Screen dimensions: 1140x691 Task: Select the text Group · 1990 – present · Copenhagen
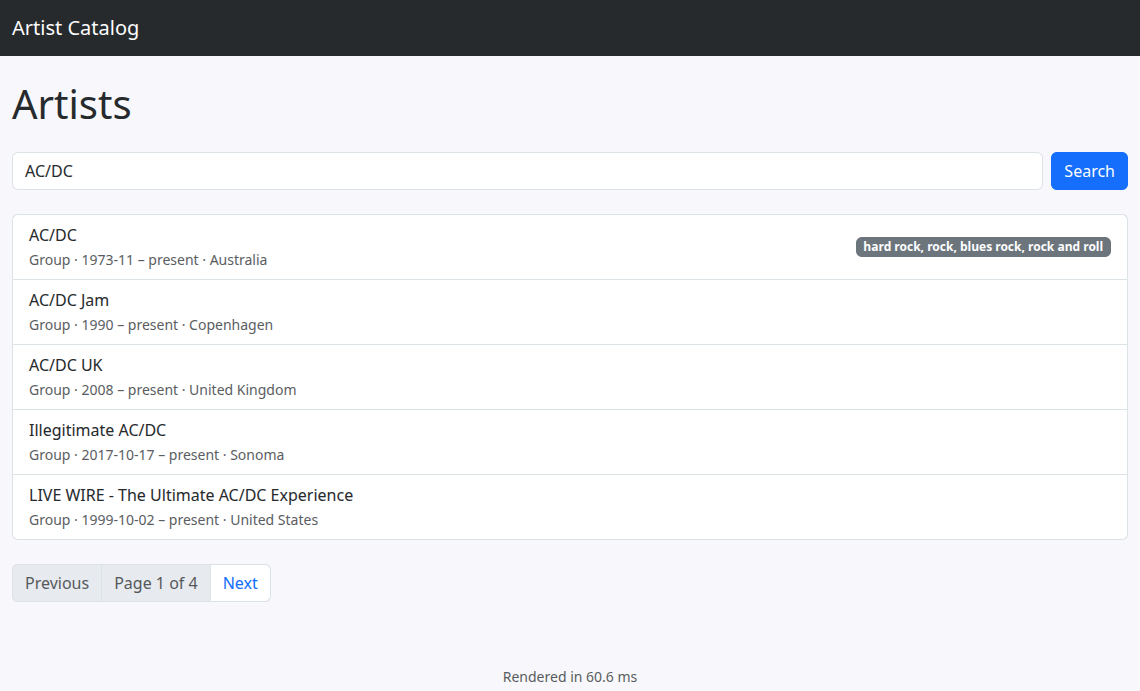(x=150, y=325)
